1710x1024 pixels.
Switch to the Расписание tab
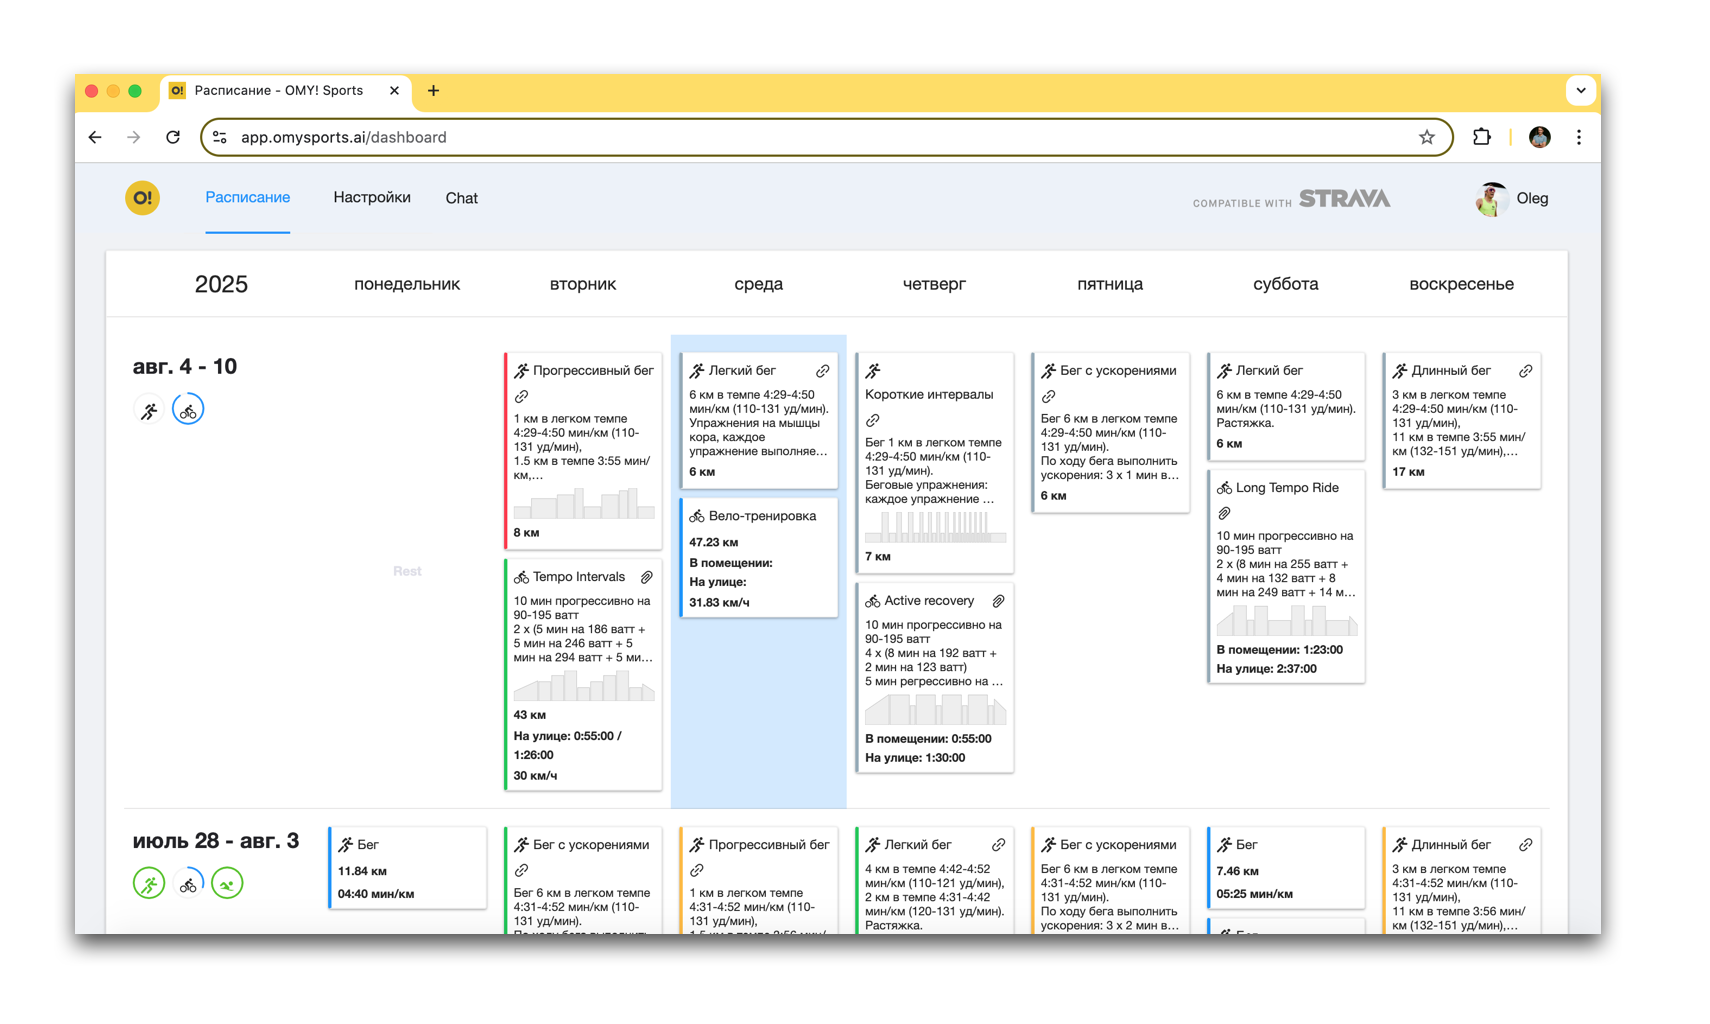(248, 198)
